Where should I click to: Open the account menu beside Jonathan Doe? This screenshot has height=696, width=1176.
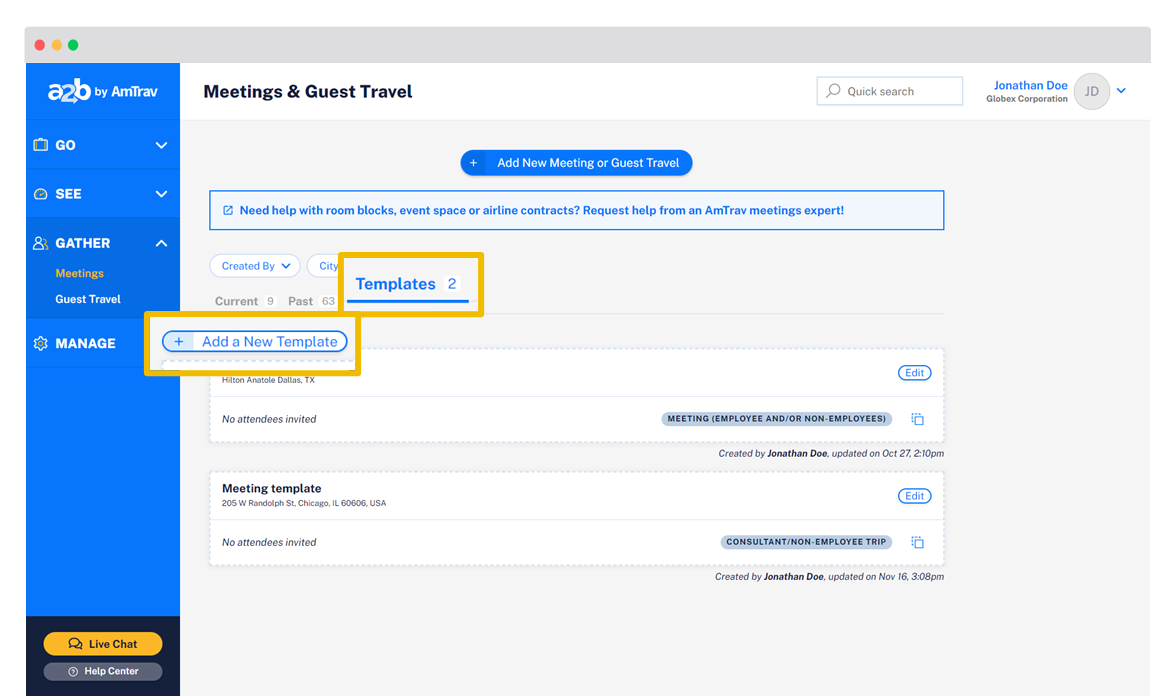pos(1121,91)
